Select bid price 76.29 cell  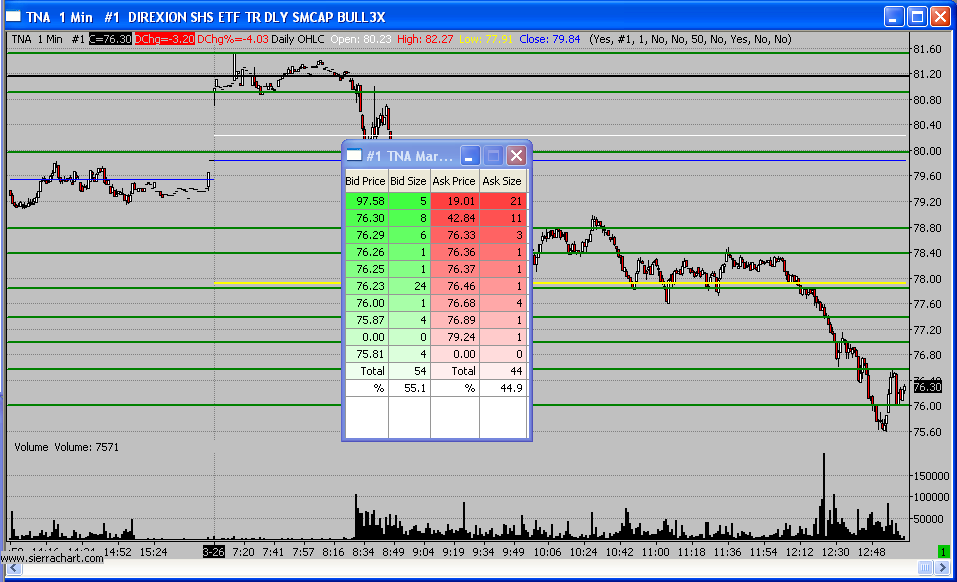click(x=366, y=235)
